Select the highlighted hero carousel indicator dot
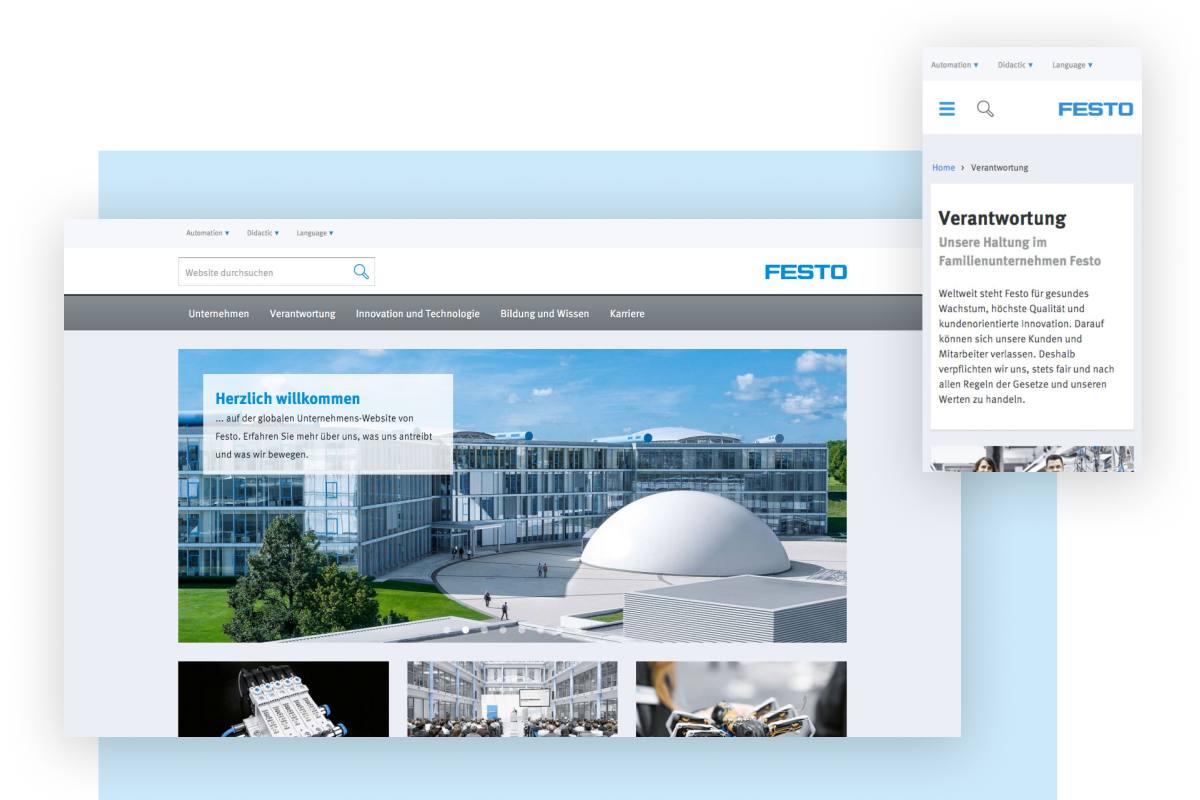The width and height of the screenshot is (1200, 800). (x=465, y=630)
